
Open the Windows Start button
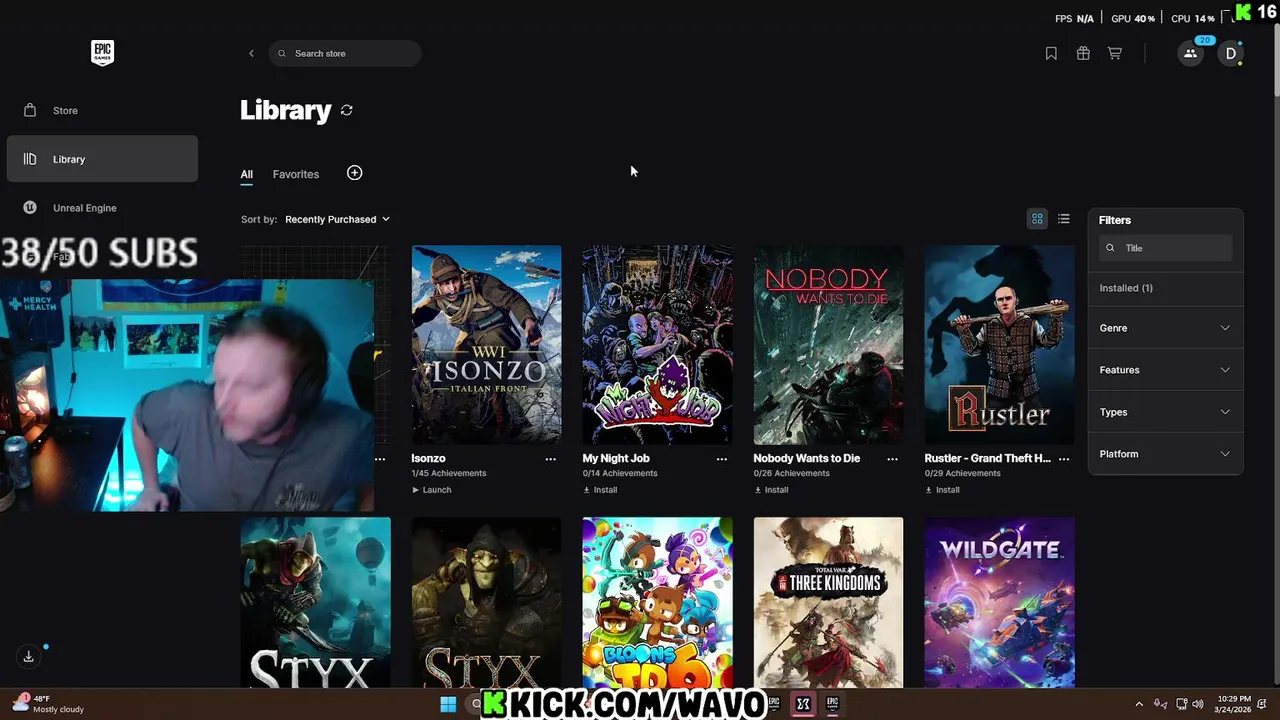click(x=448, y=704)
